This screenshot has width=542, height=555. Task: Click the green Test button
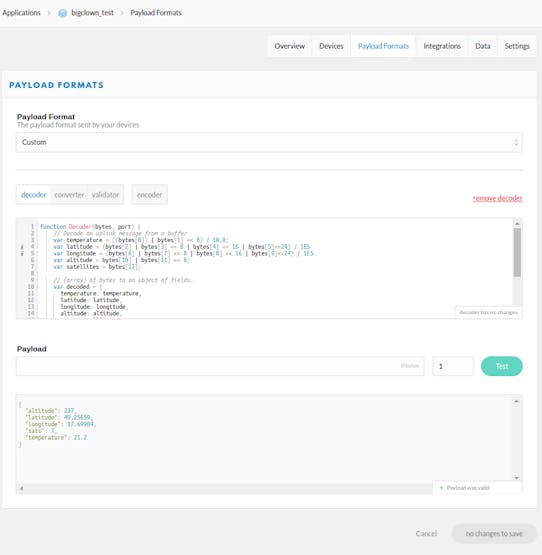[x=502, y=366]
